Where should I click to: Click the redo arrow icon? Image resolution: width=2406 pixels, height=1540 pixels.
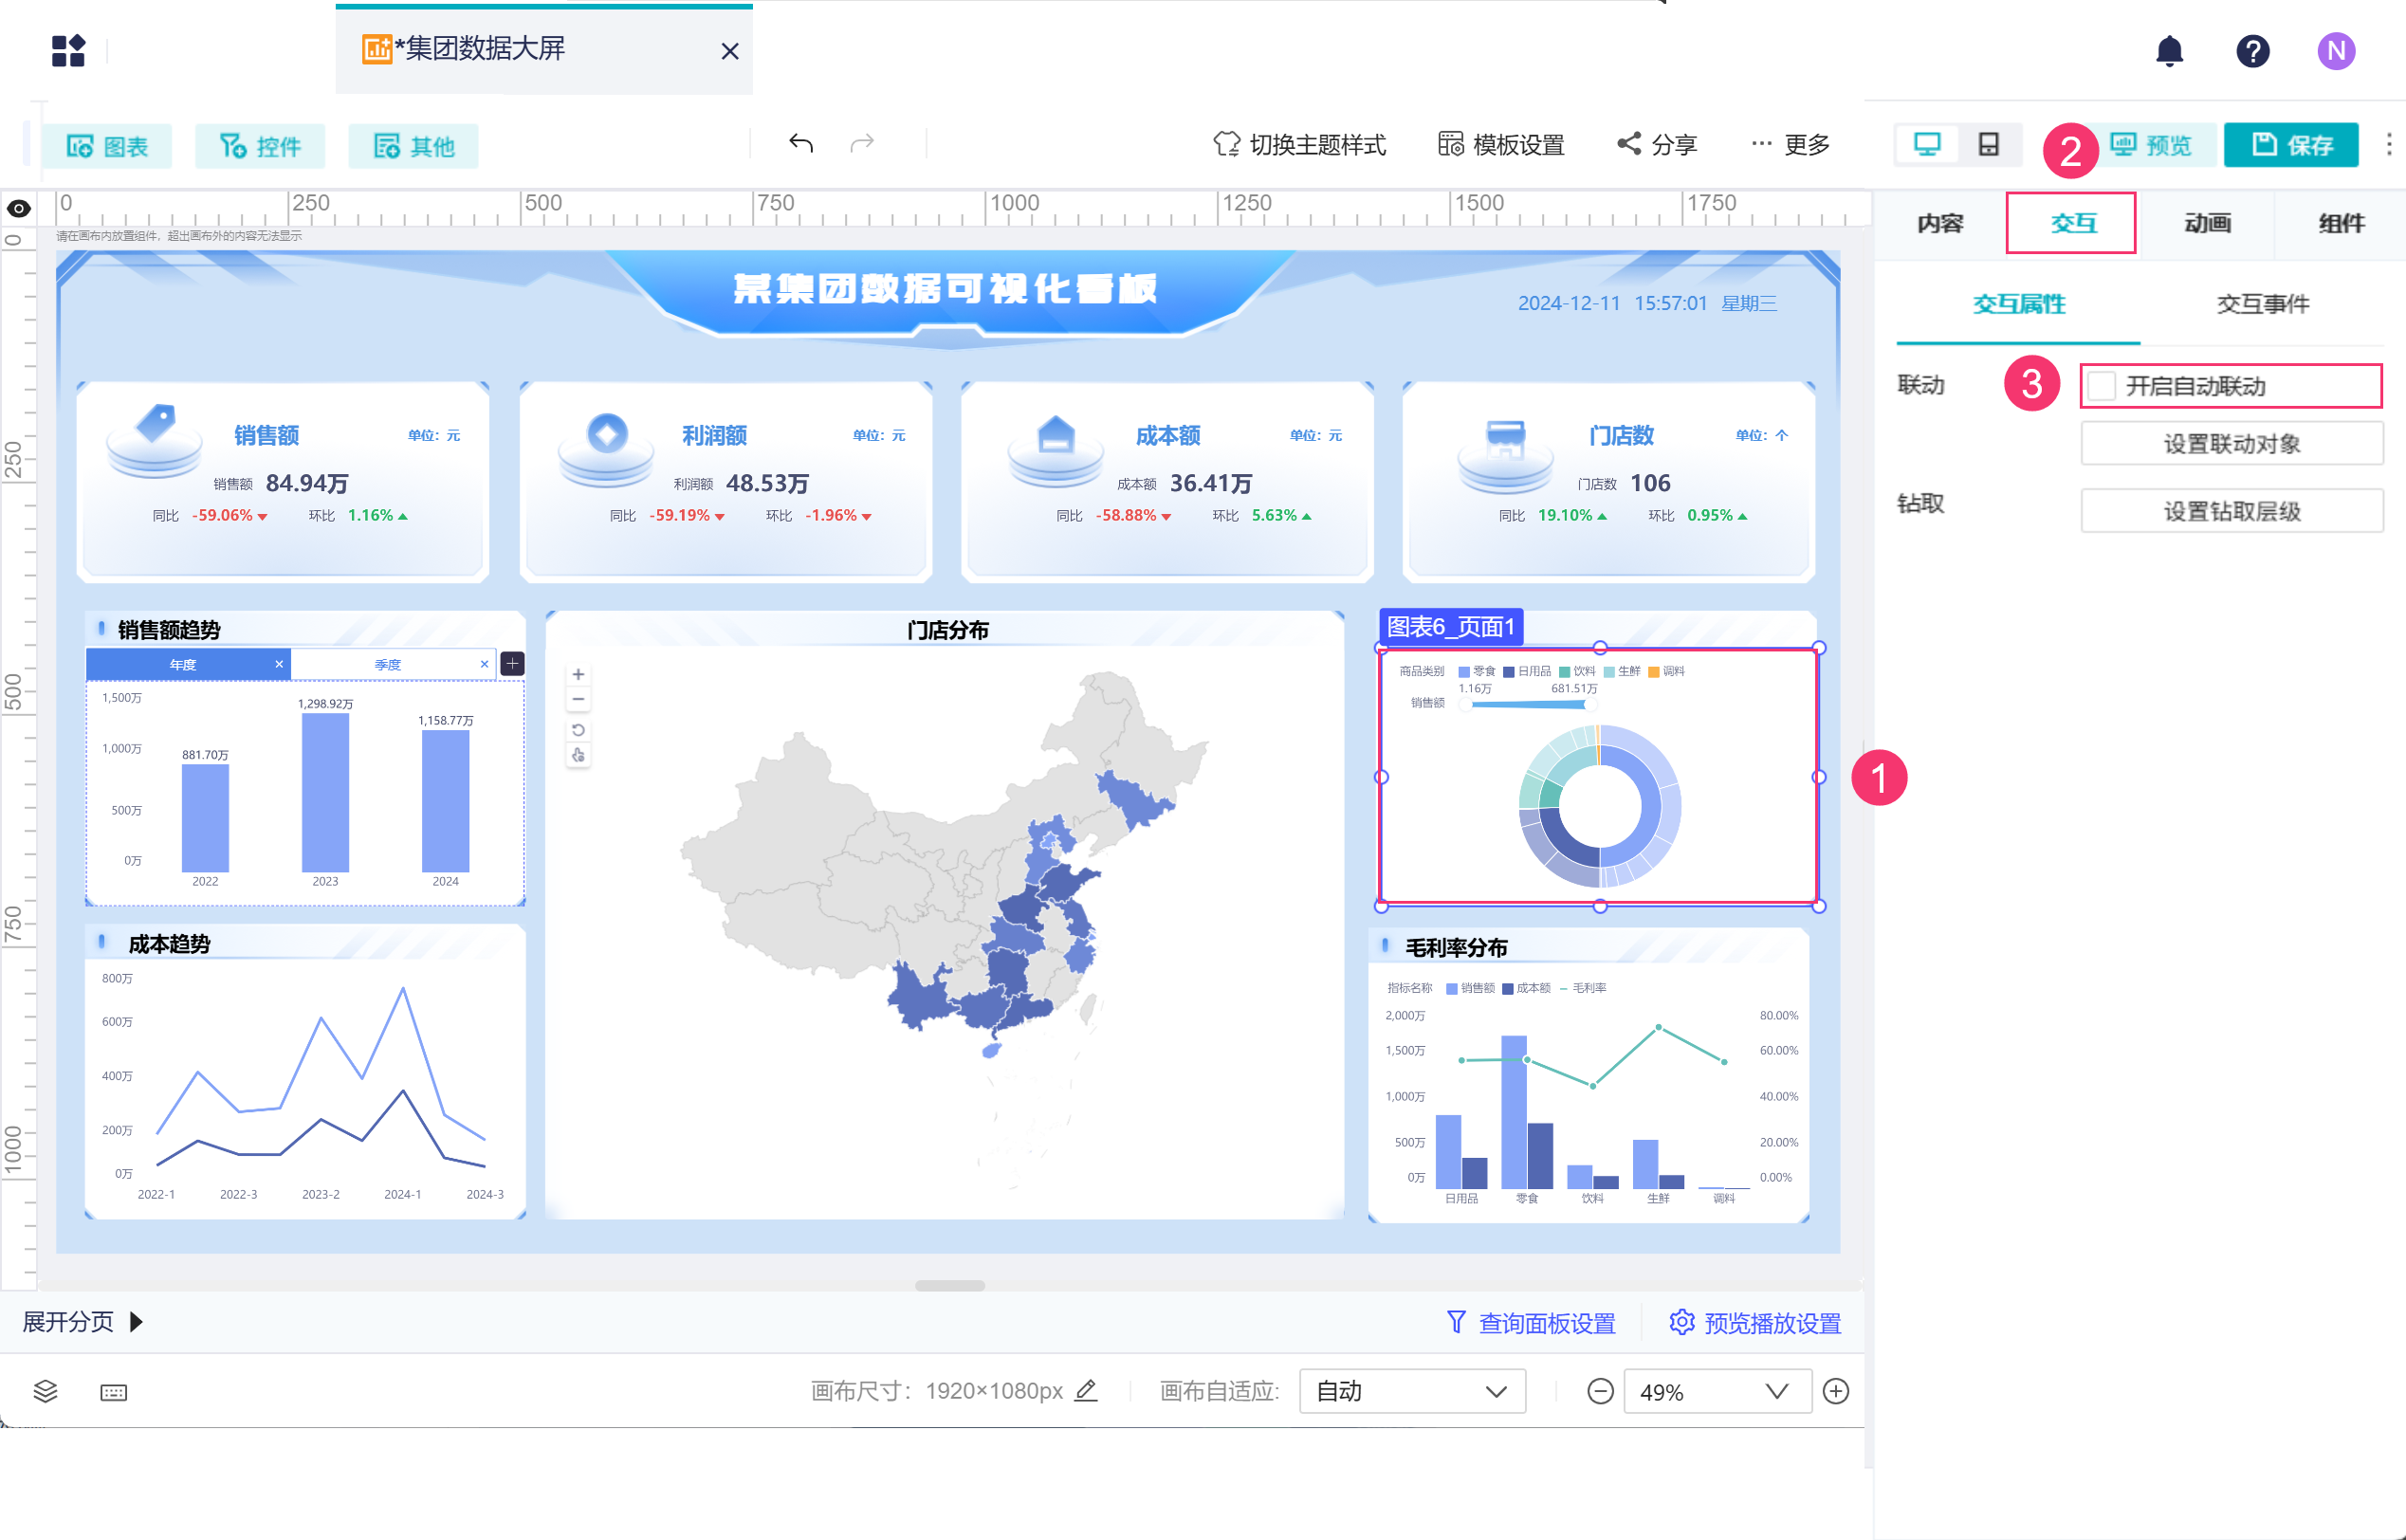coord(862,144)
